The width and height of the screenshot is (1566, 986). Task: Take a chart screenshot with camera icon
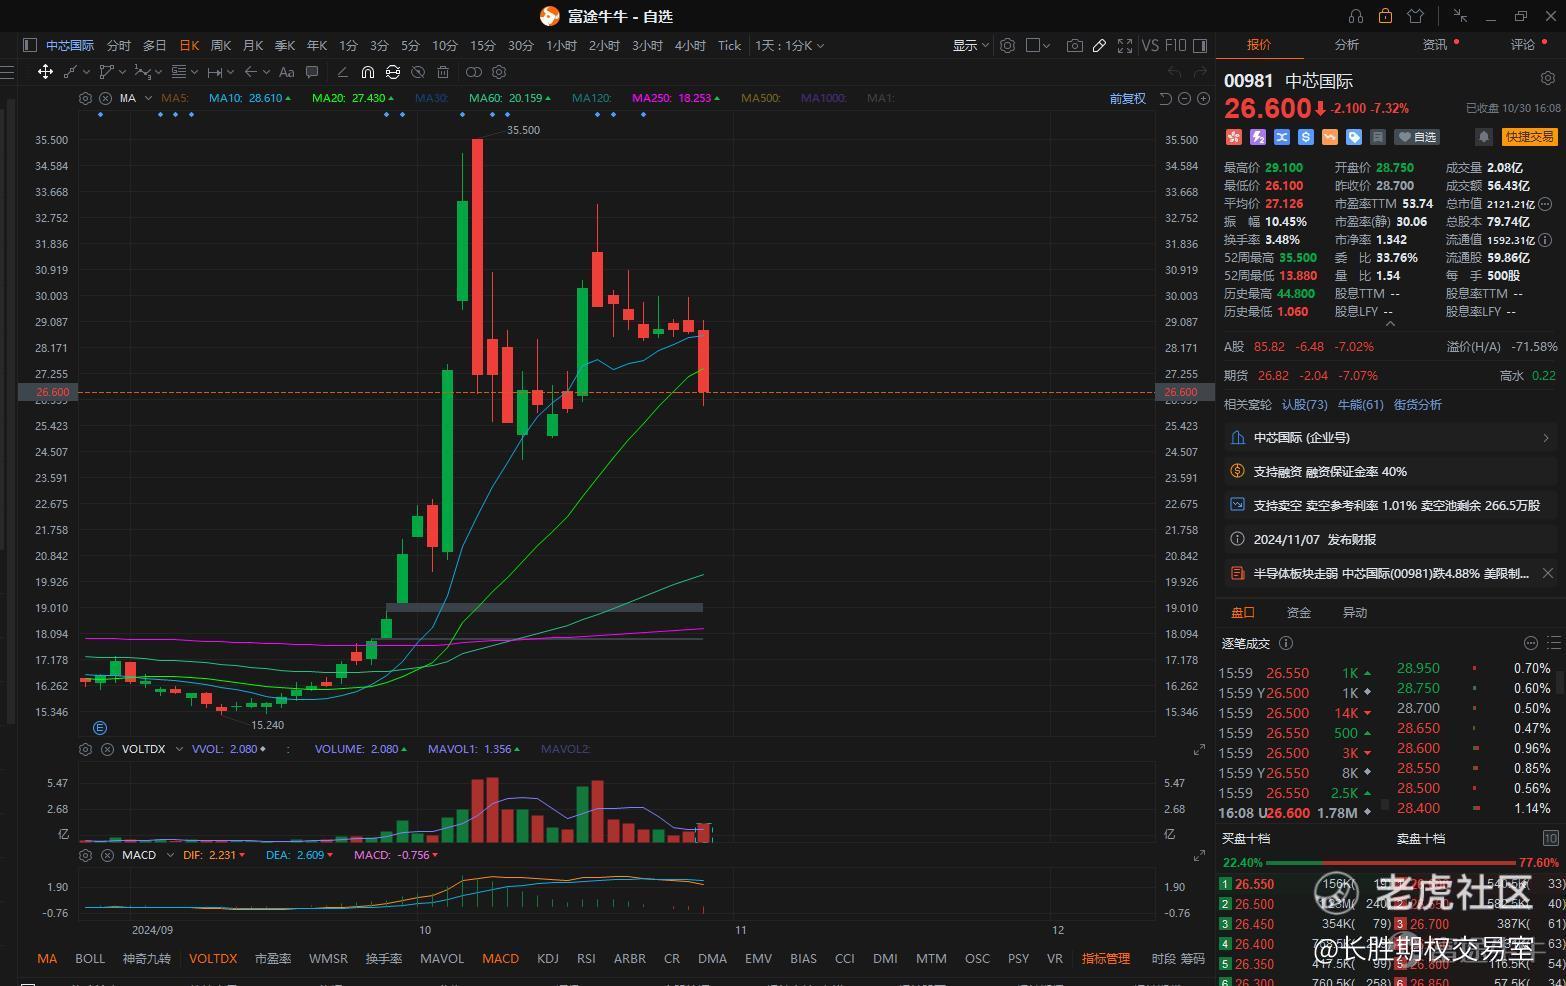pos(1074,45)
